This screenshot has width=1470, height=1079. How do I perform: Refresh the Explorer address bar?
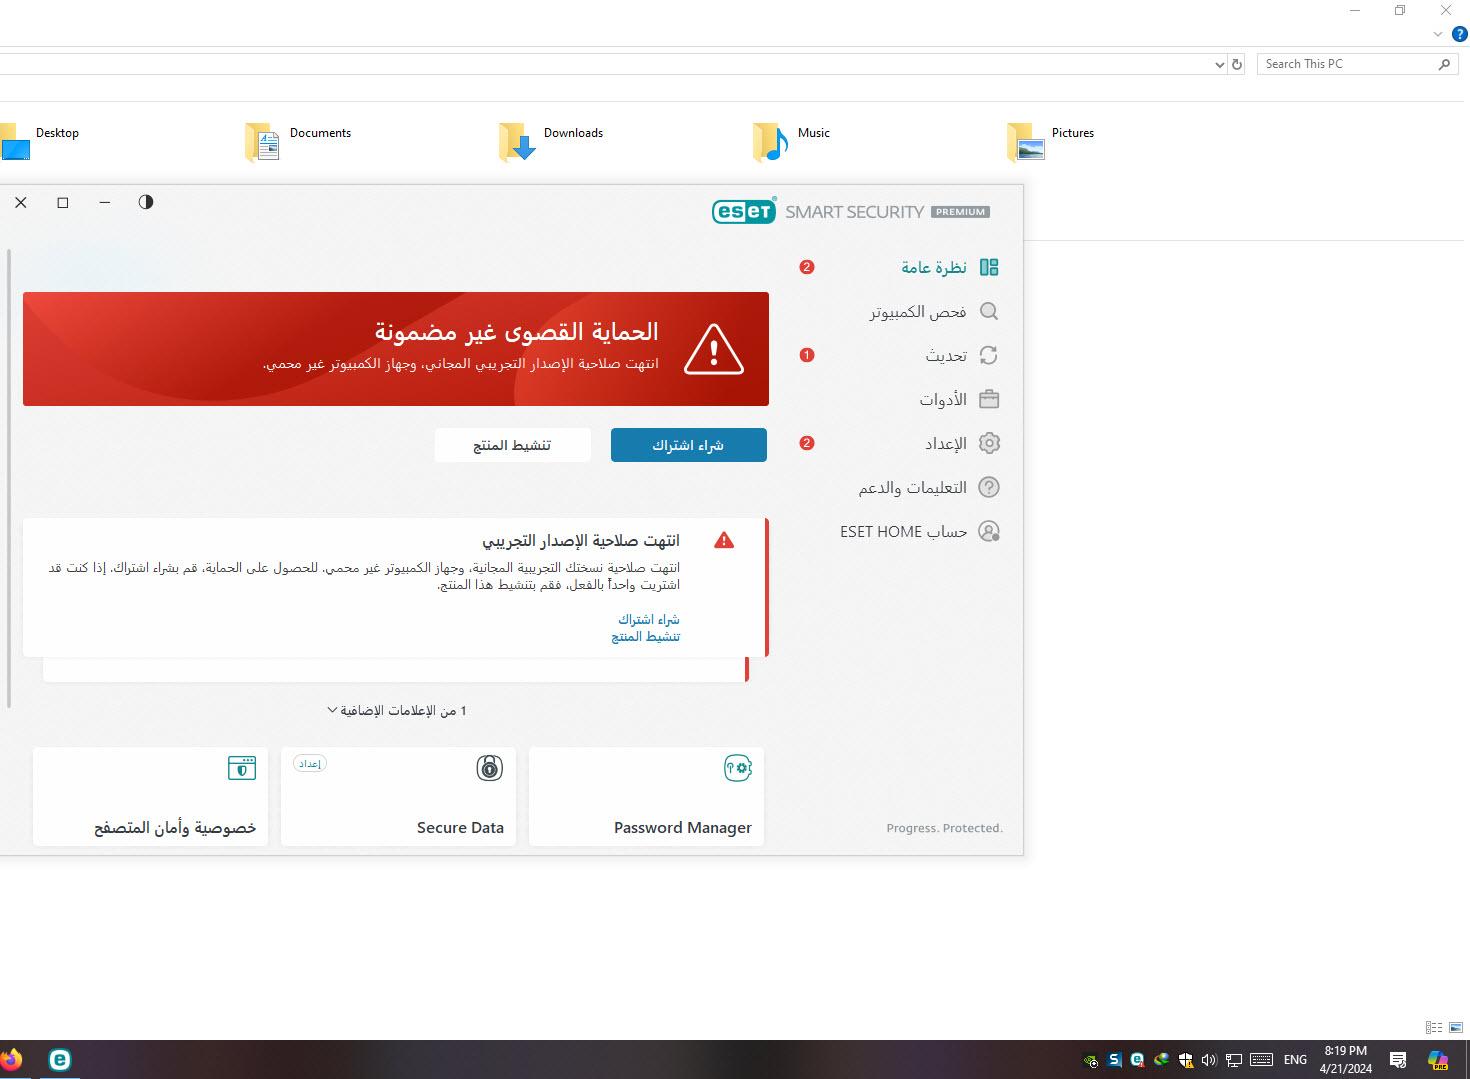[1237, 64]
